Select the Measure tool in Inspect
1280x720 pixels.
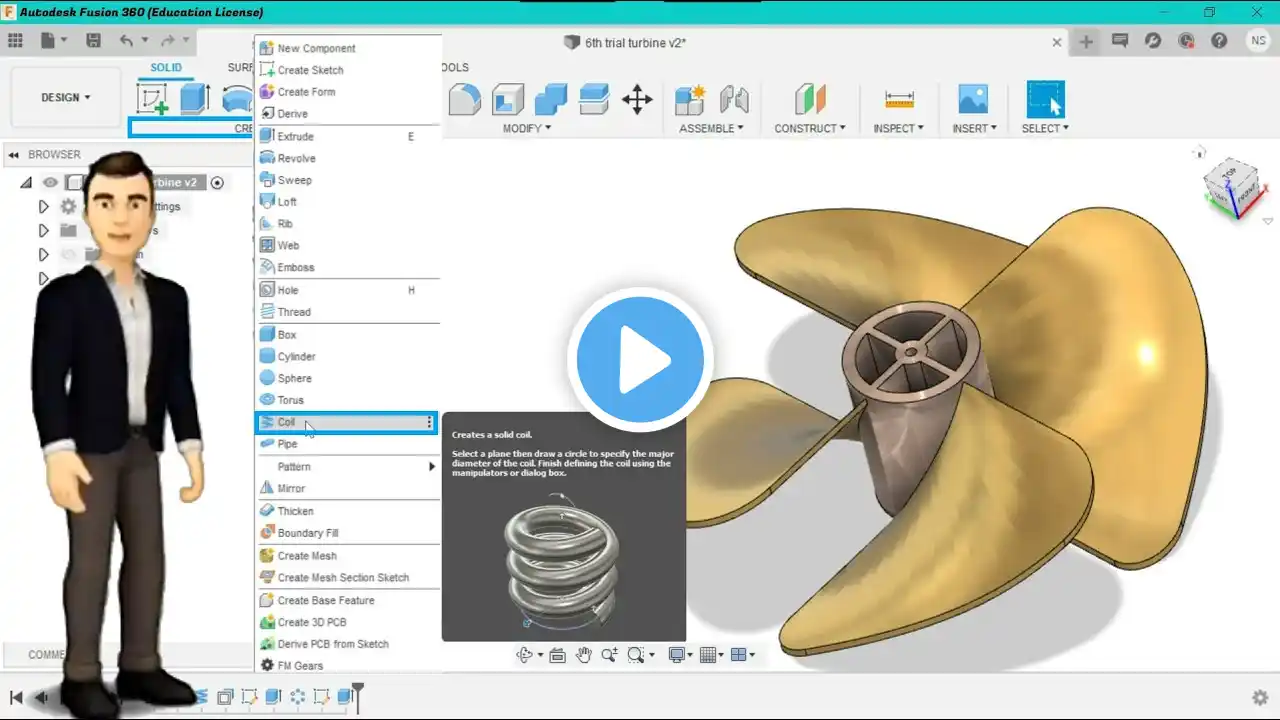point(899,99)
